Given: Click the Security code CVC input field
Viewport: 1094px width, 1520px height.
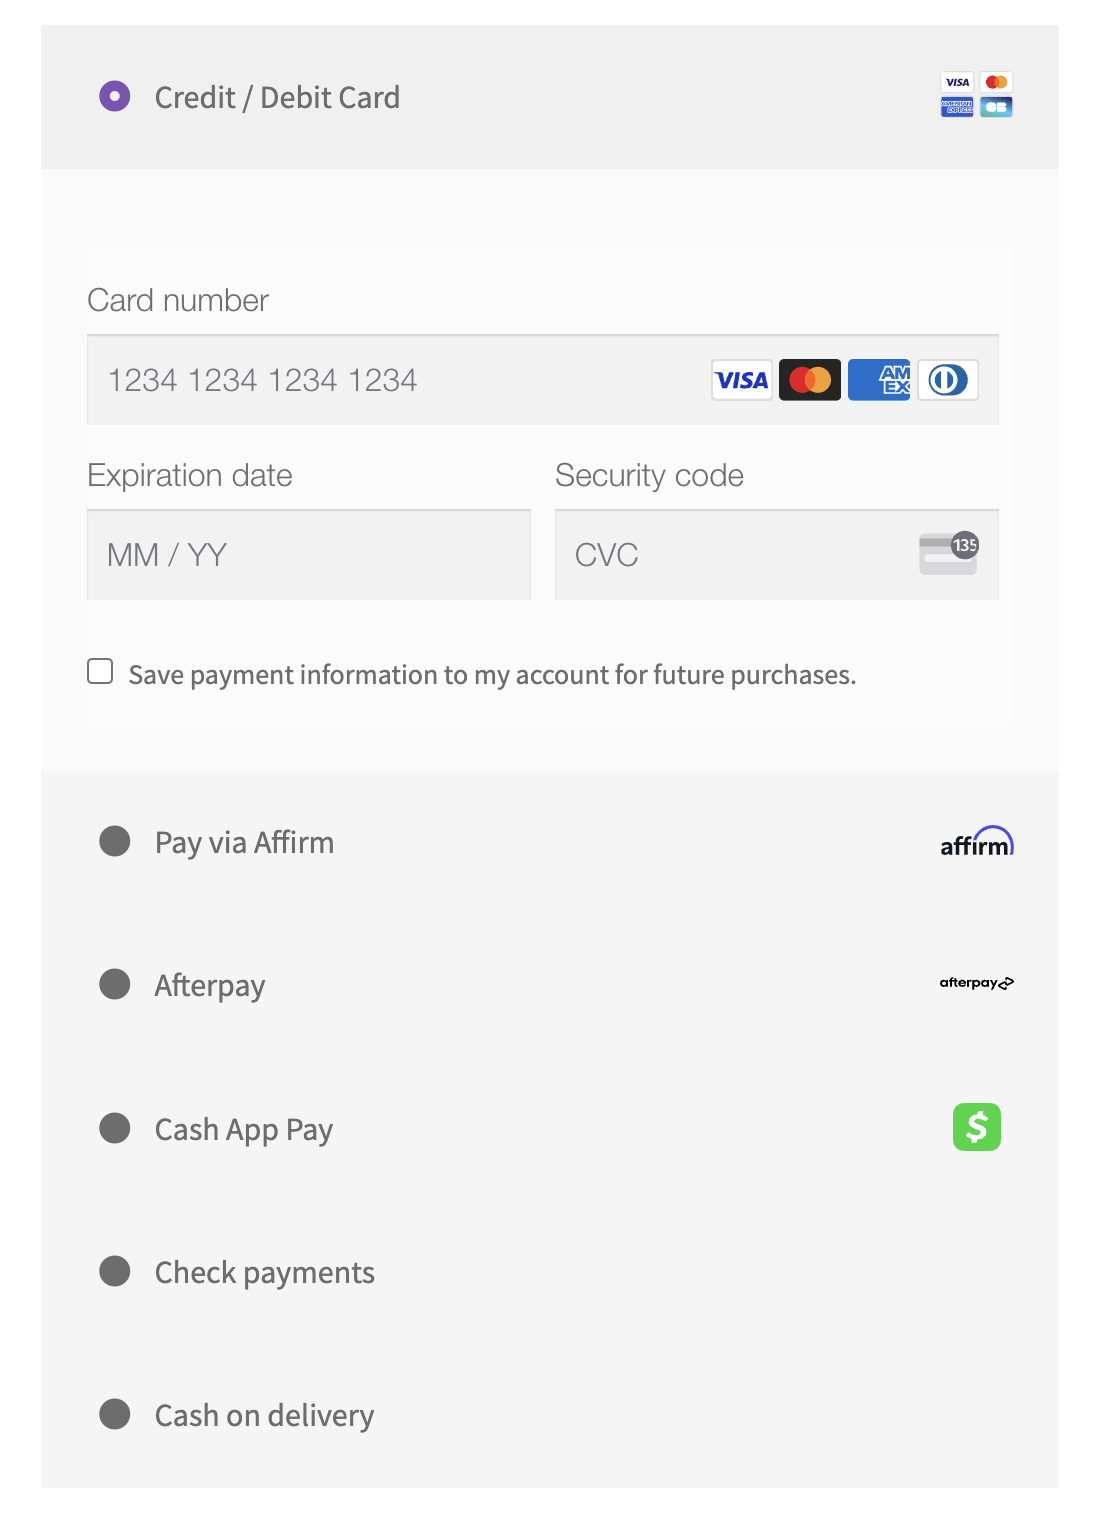Looking at the screenshot, I should click(x=700, y=554).
